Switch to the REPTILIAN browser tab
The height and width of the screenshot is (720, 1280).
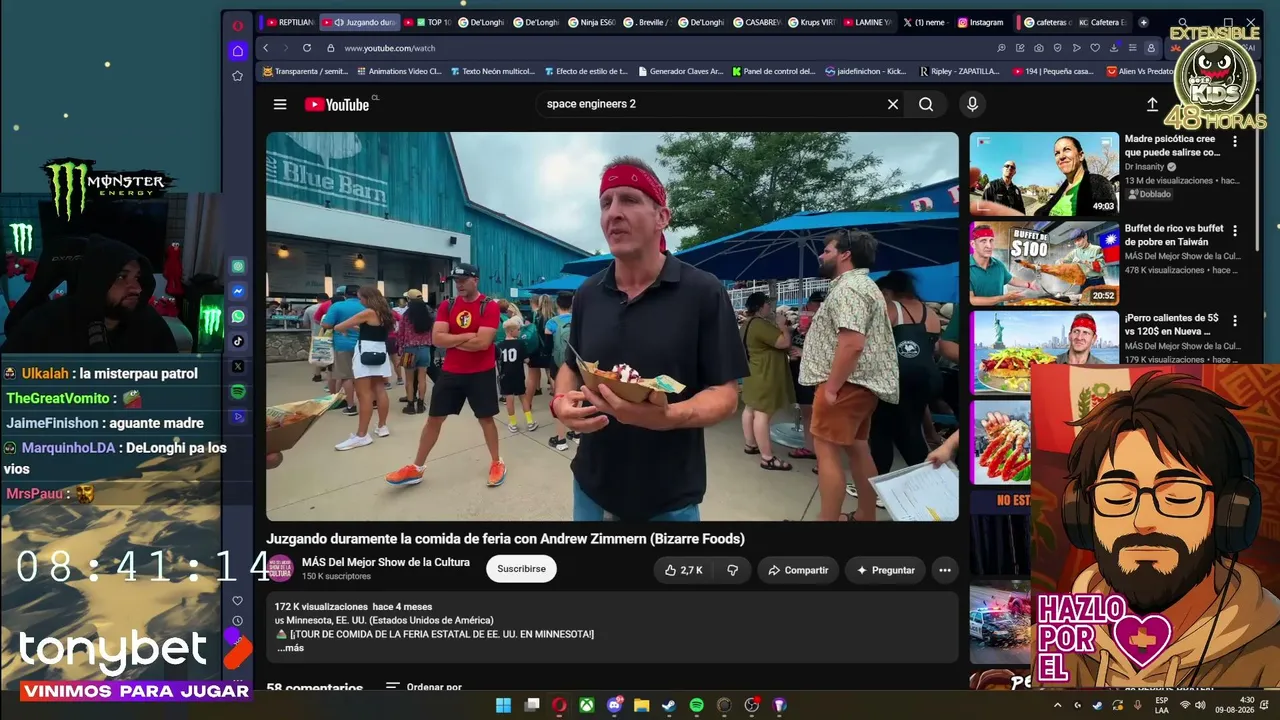(289, 22)
